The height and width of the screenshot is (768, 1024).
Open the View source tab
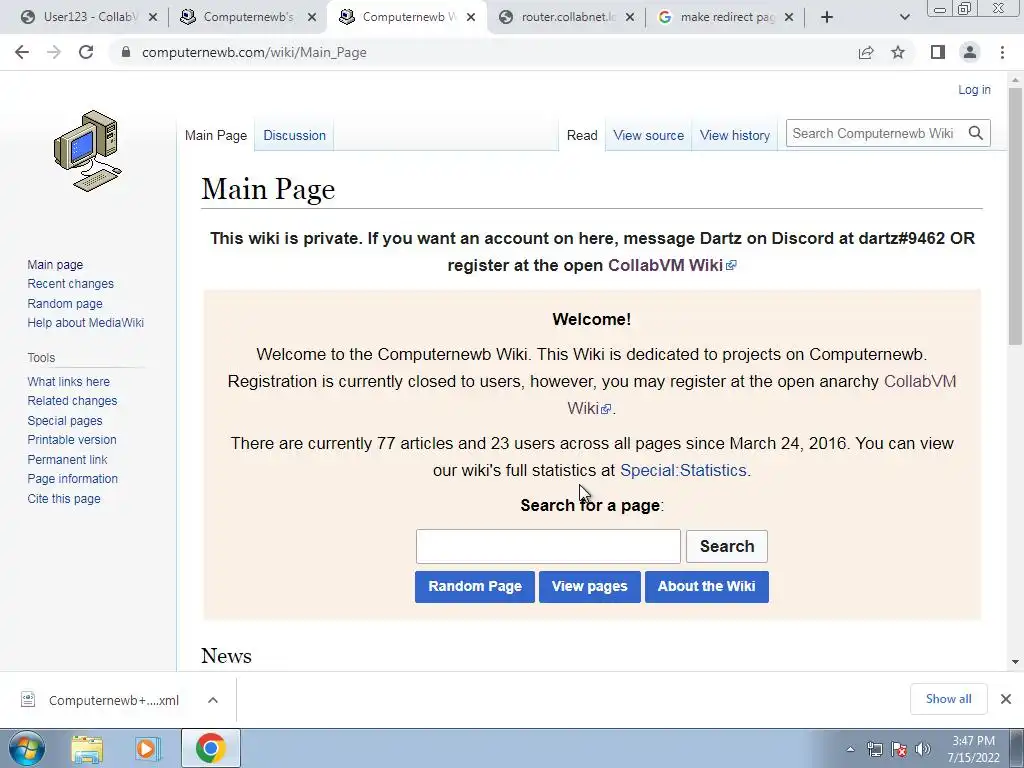(648, 135)
